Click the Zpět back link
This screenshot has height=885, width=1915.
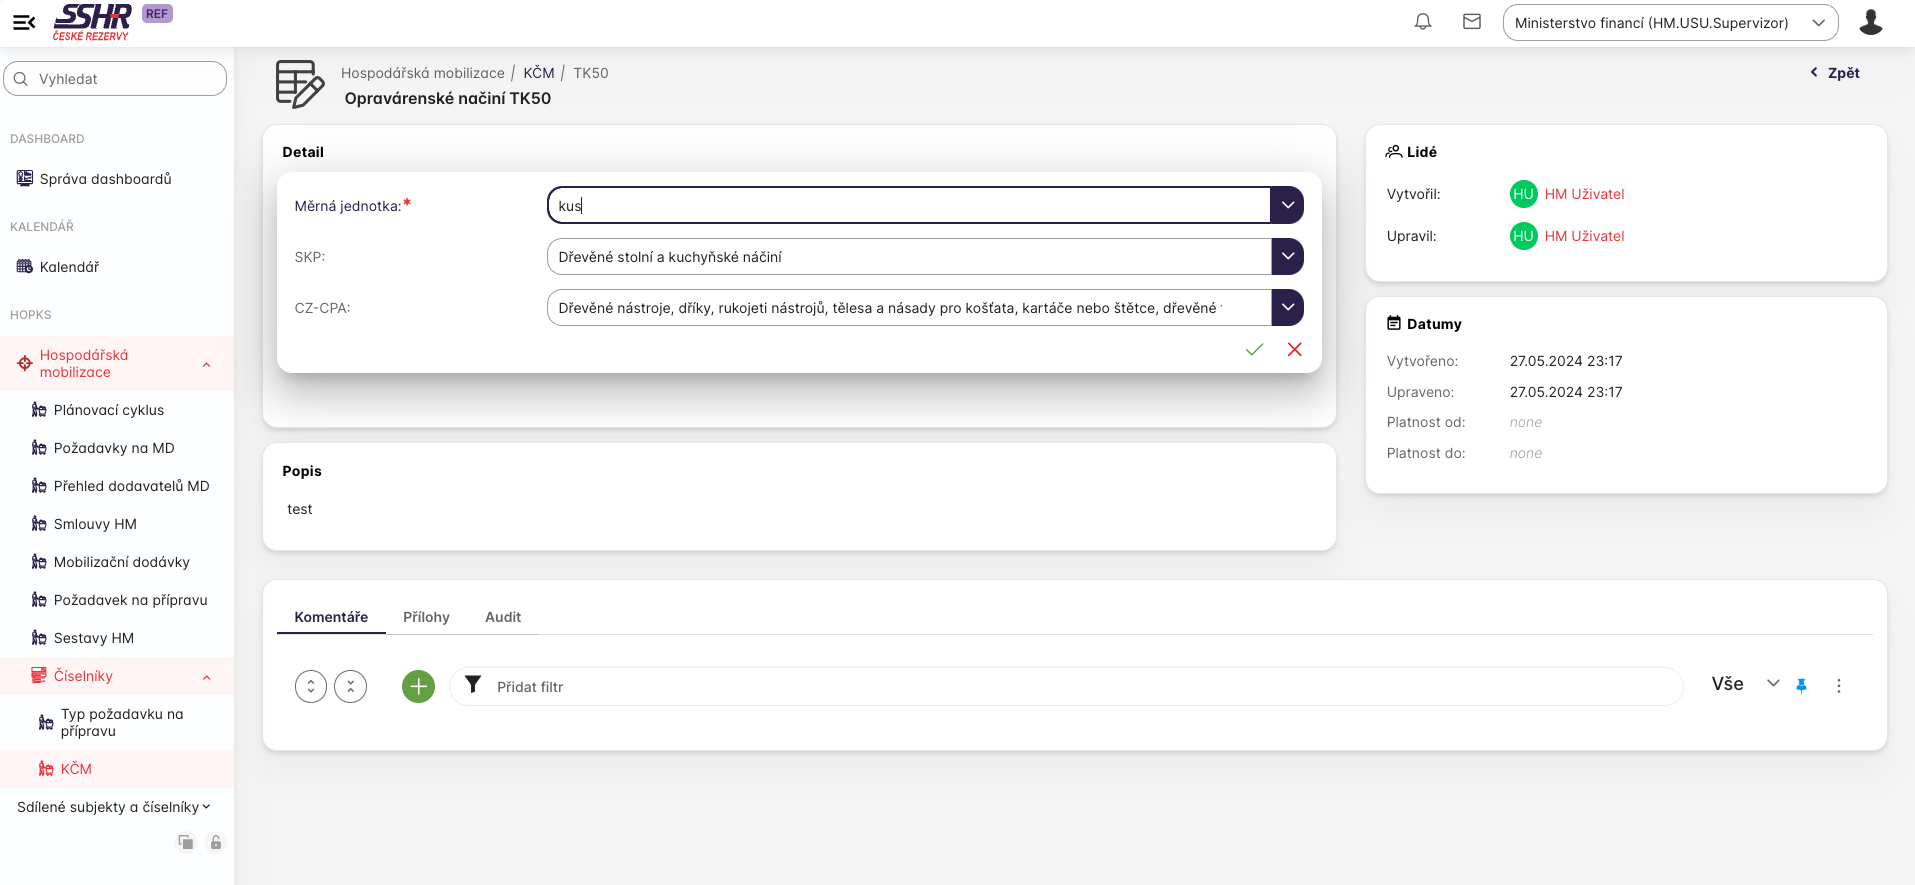[x=1835, y=73]
